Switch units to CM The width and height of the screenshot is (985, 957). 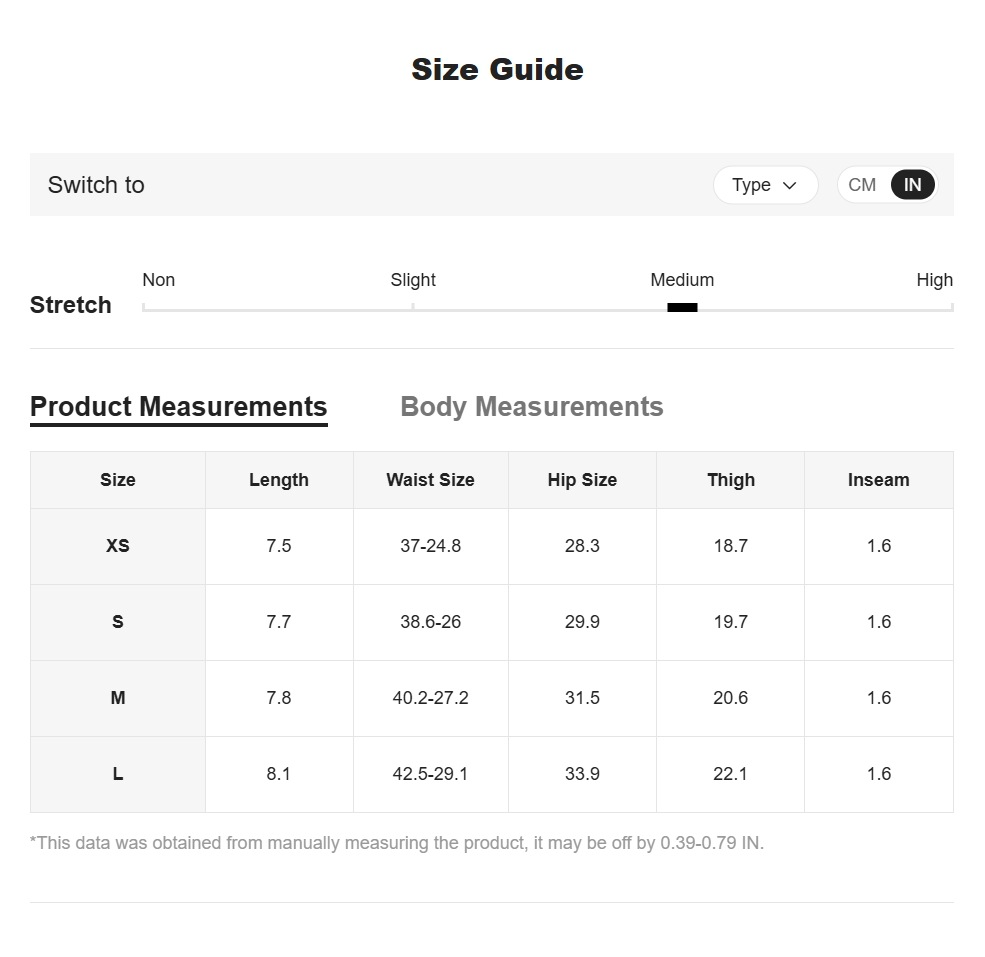862,185
